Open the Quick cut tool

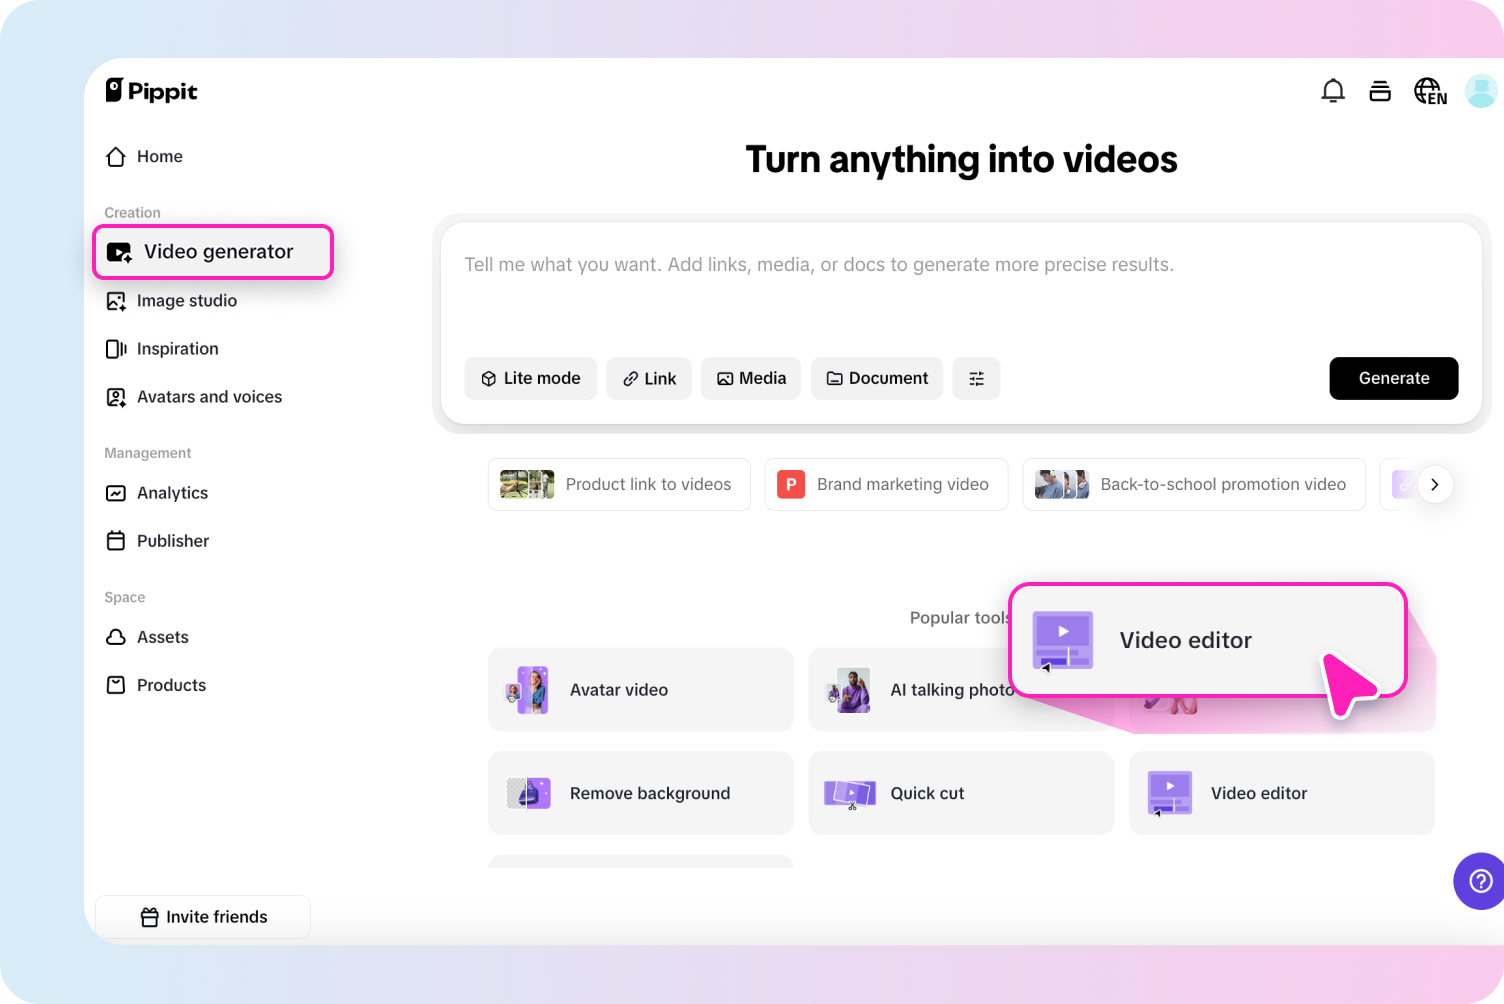pyautogui.click(x=960, y=793)
